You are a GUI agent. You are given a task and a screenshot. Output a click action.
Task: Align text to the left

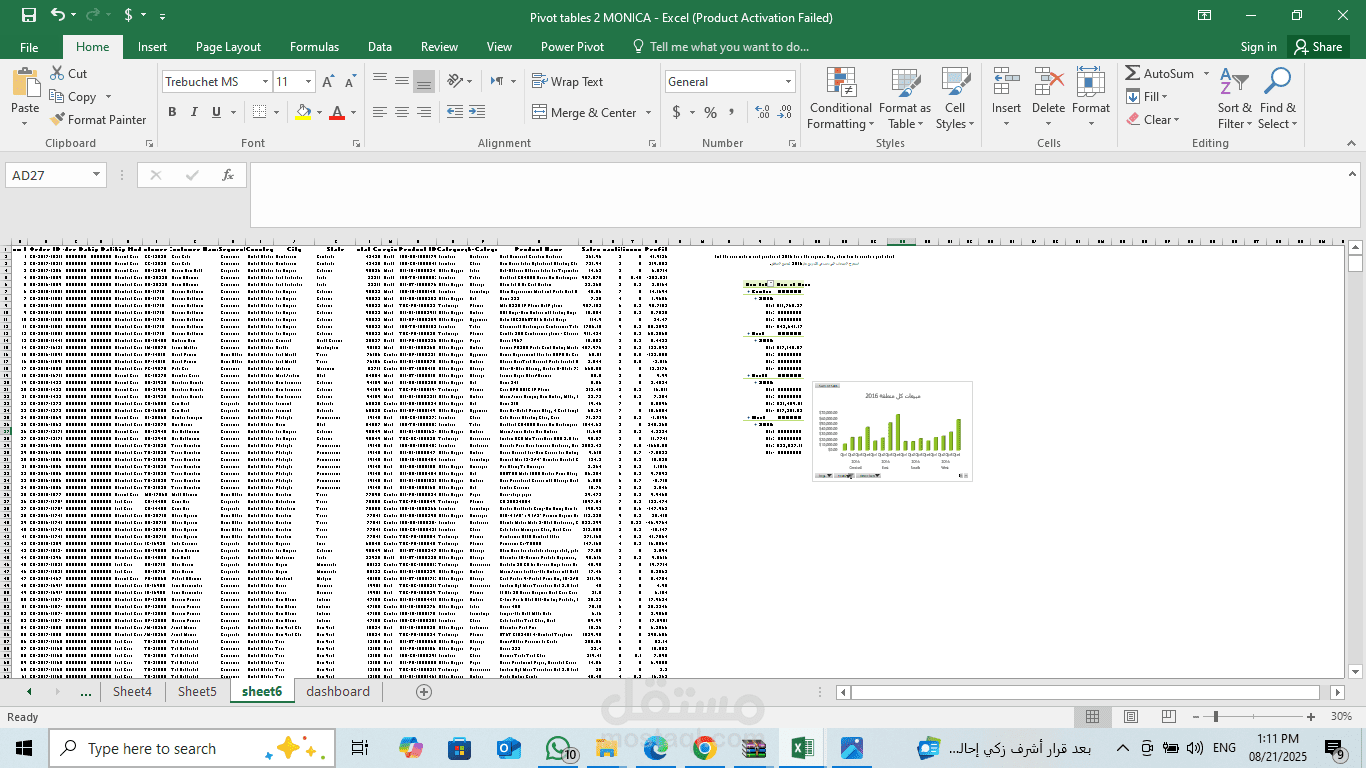(380, 112)
